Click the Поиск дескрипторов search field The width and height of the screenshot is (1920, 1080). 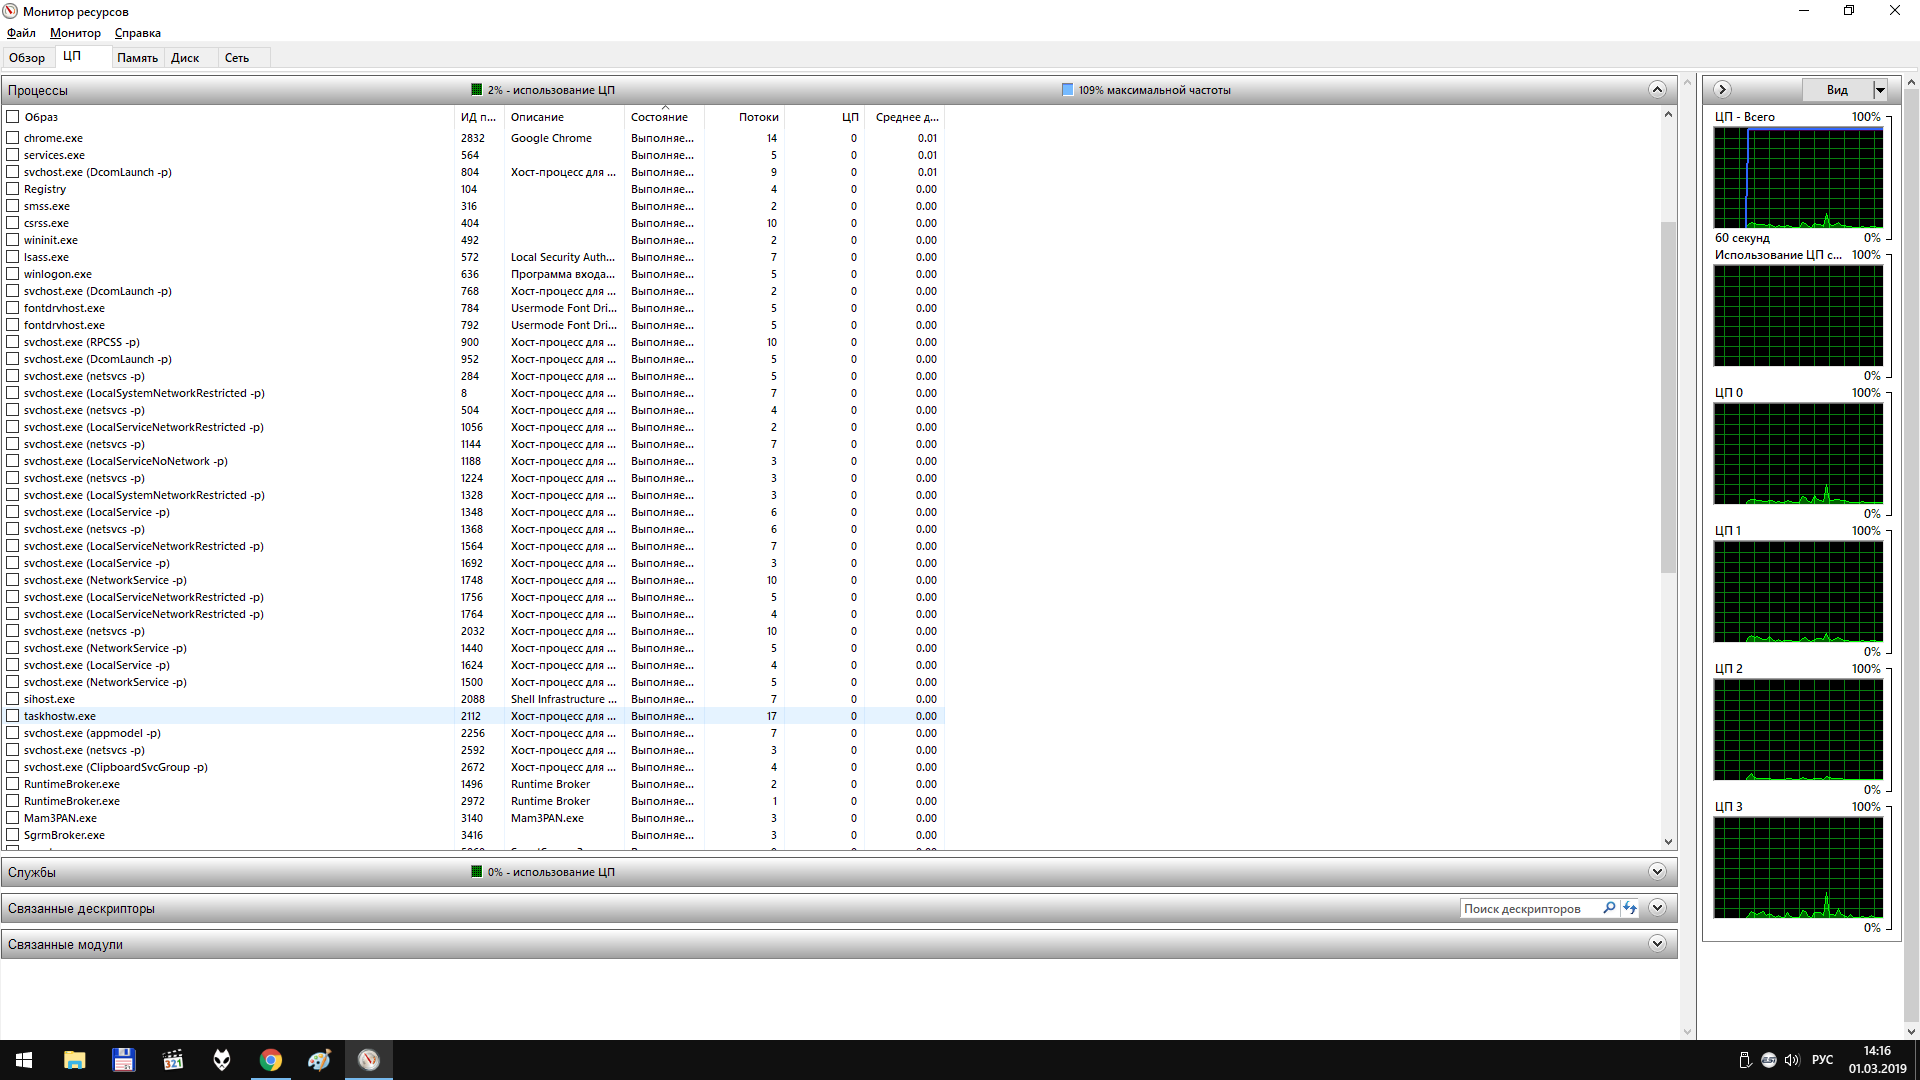[1530, 908]
